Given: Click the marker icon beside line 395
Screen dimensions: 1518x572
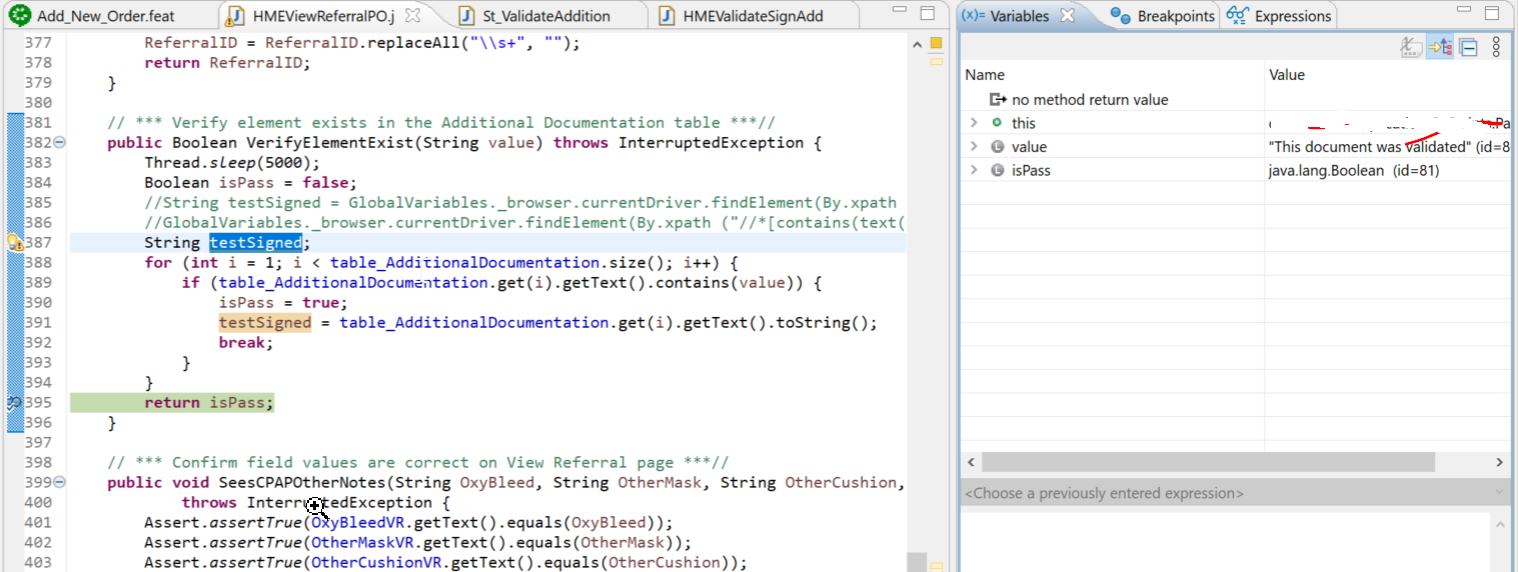Looking at the screenshot, I should coord(15,403).
